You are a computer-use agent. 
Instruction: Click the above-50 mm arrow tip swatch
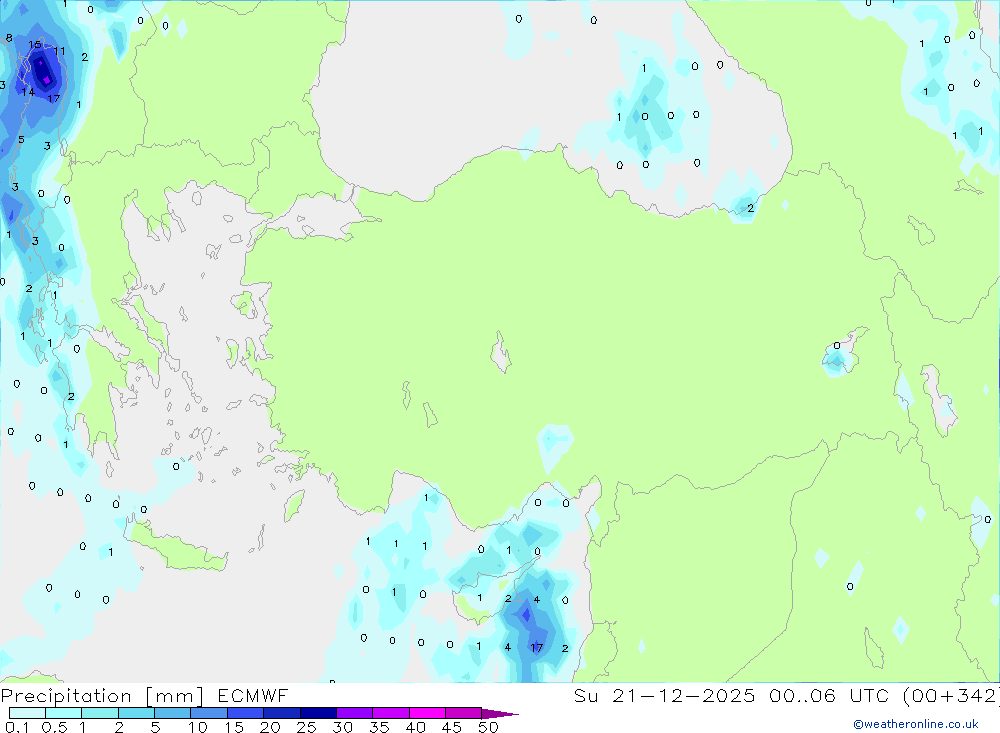499,714
